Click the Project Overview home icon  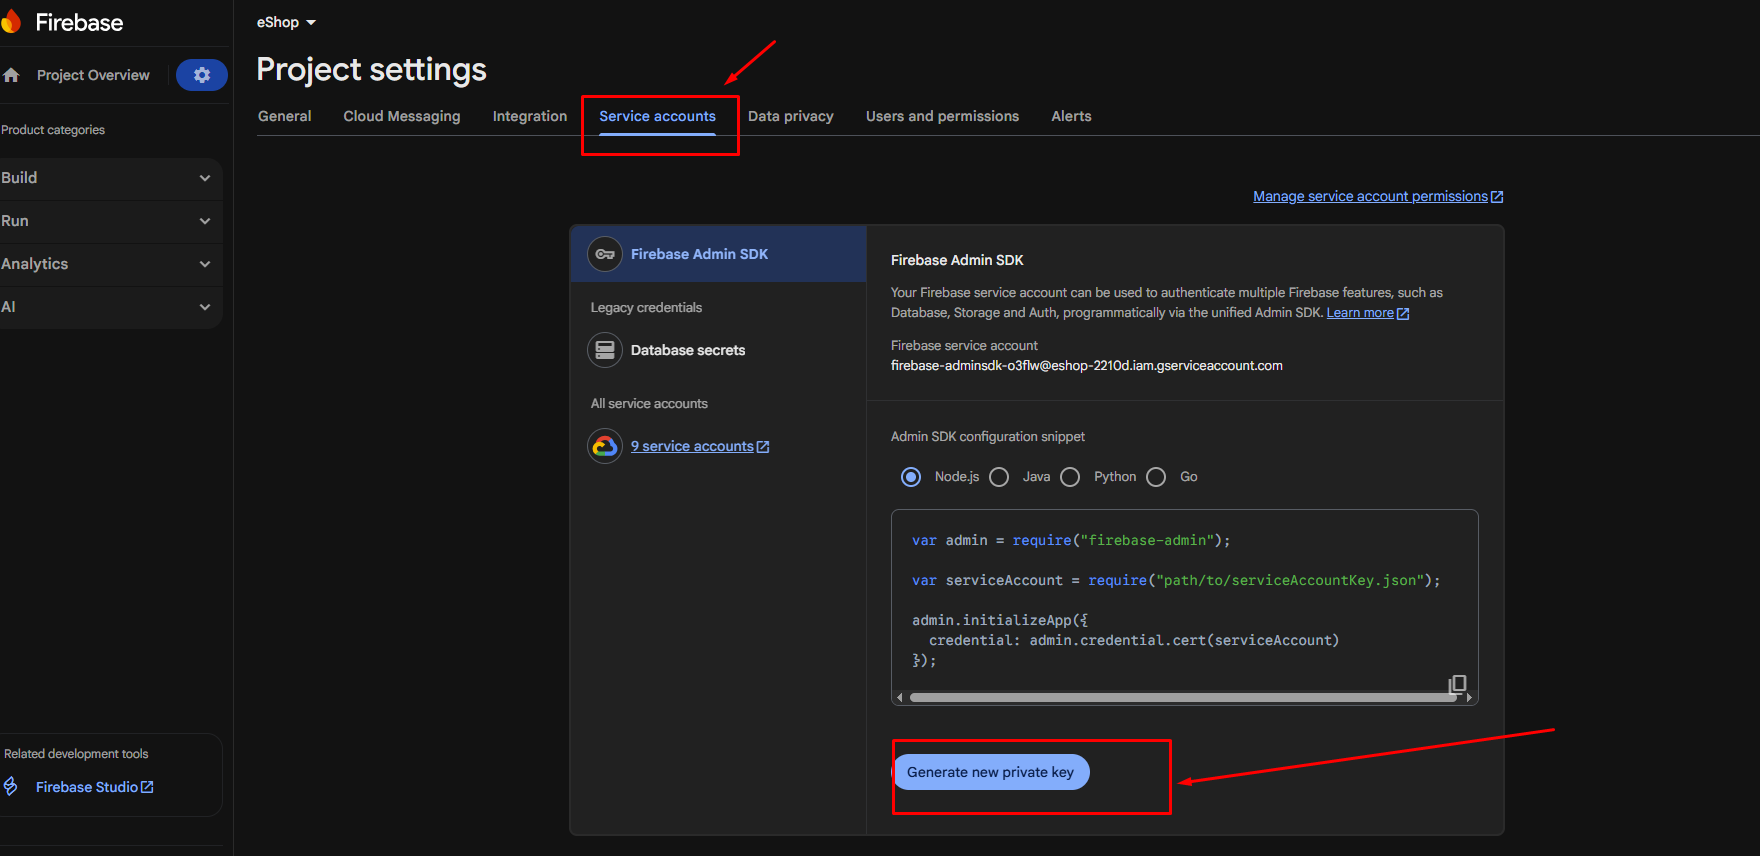pyautogui.click(x=12, y=75)
